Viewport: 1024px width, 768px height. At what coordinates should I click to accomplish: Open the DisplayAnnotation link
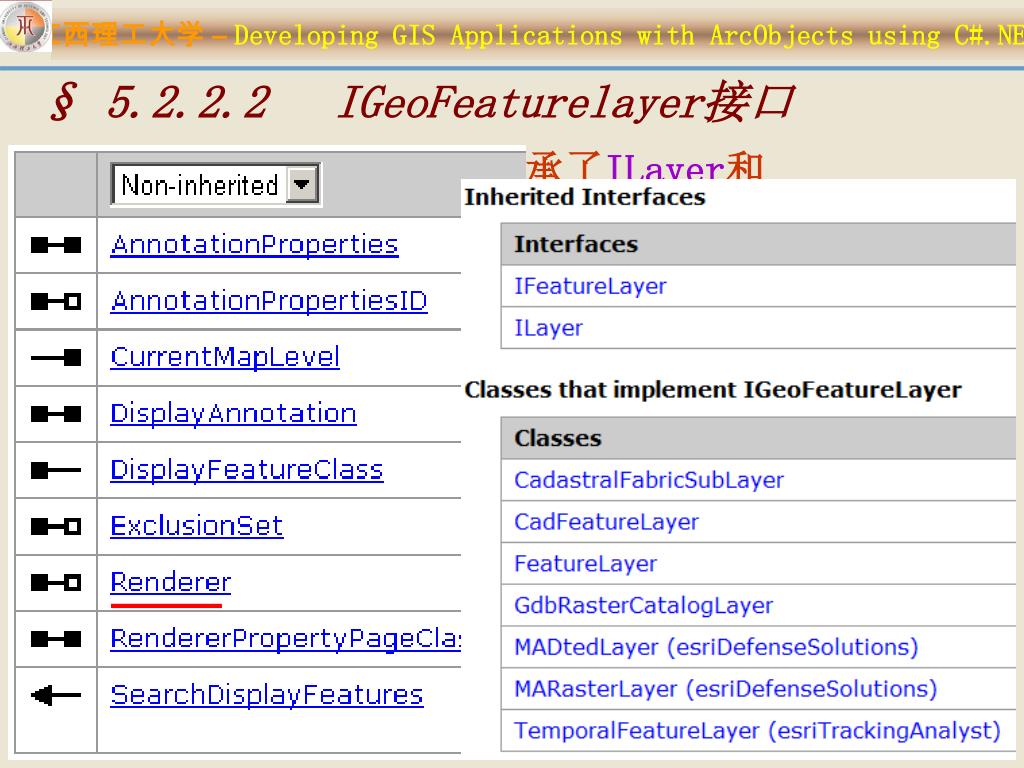(x=233, y=413)
